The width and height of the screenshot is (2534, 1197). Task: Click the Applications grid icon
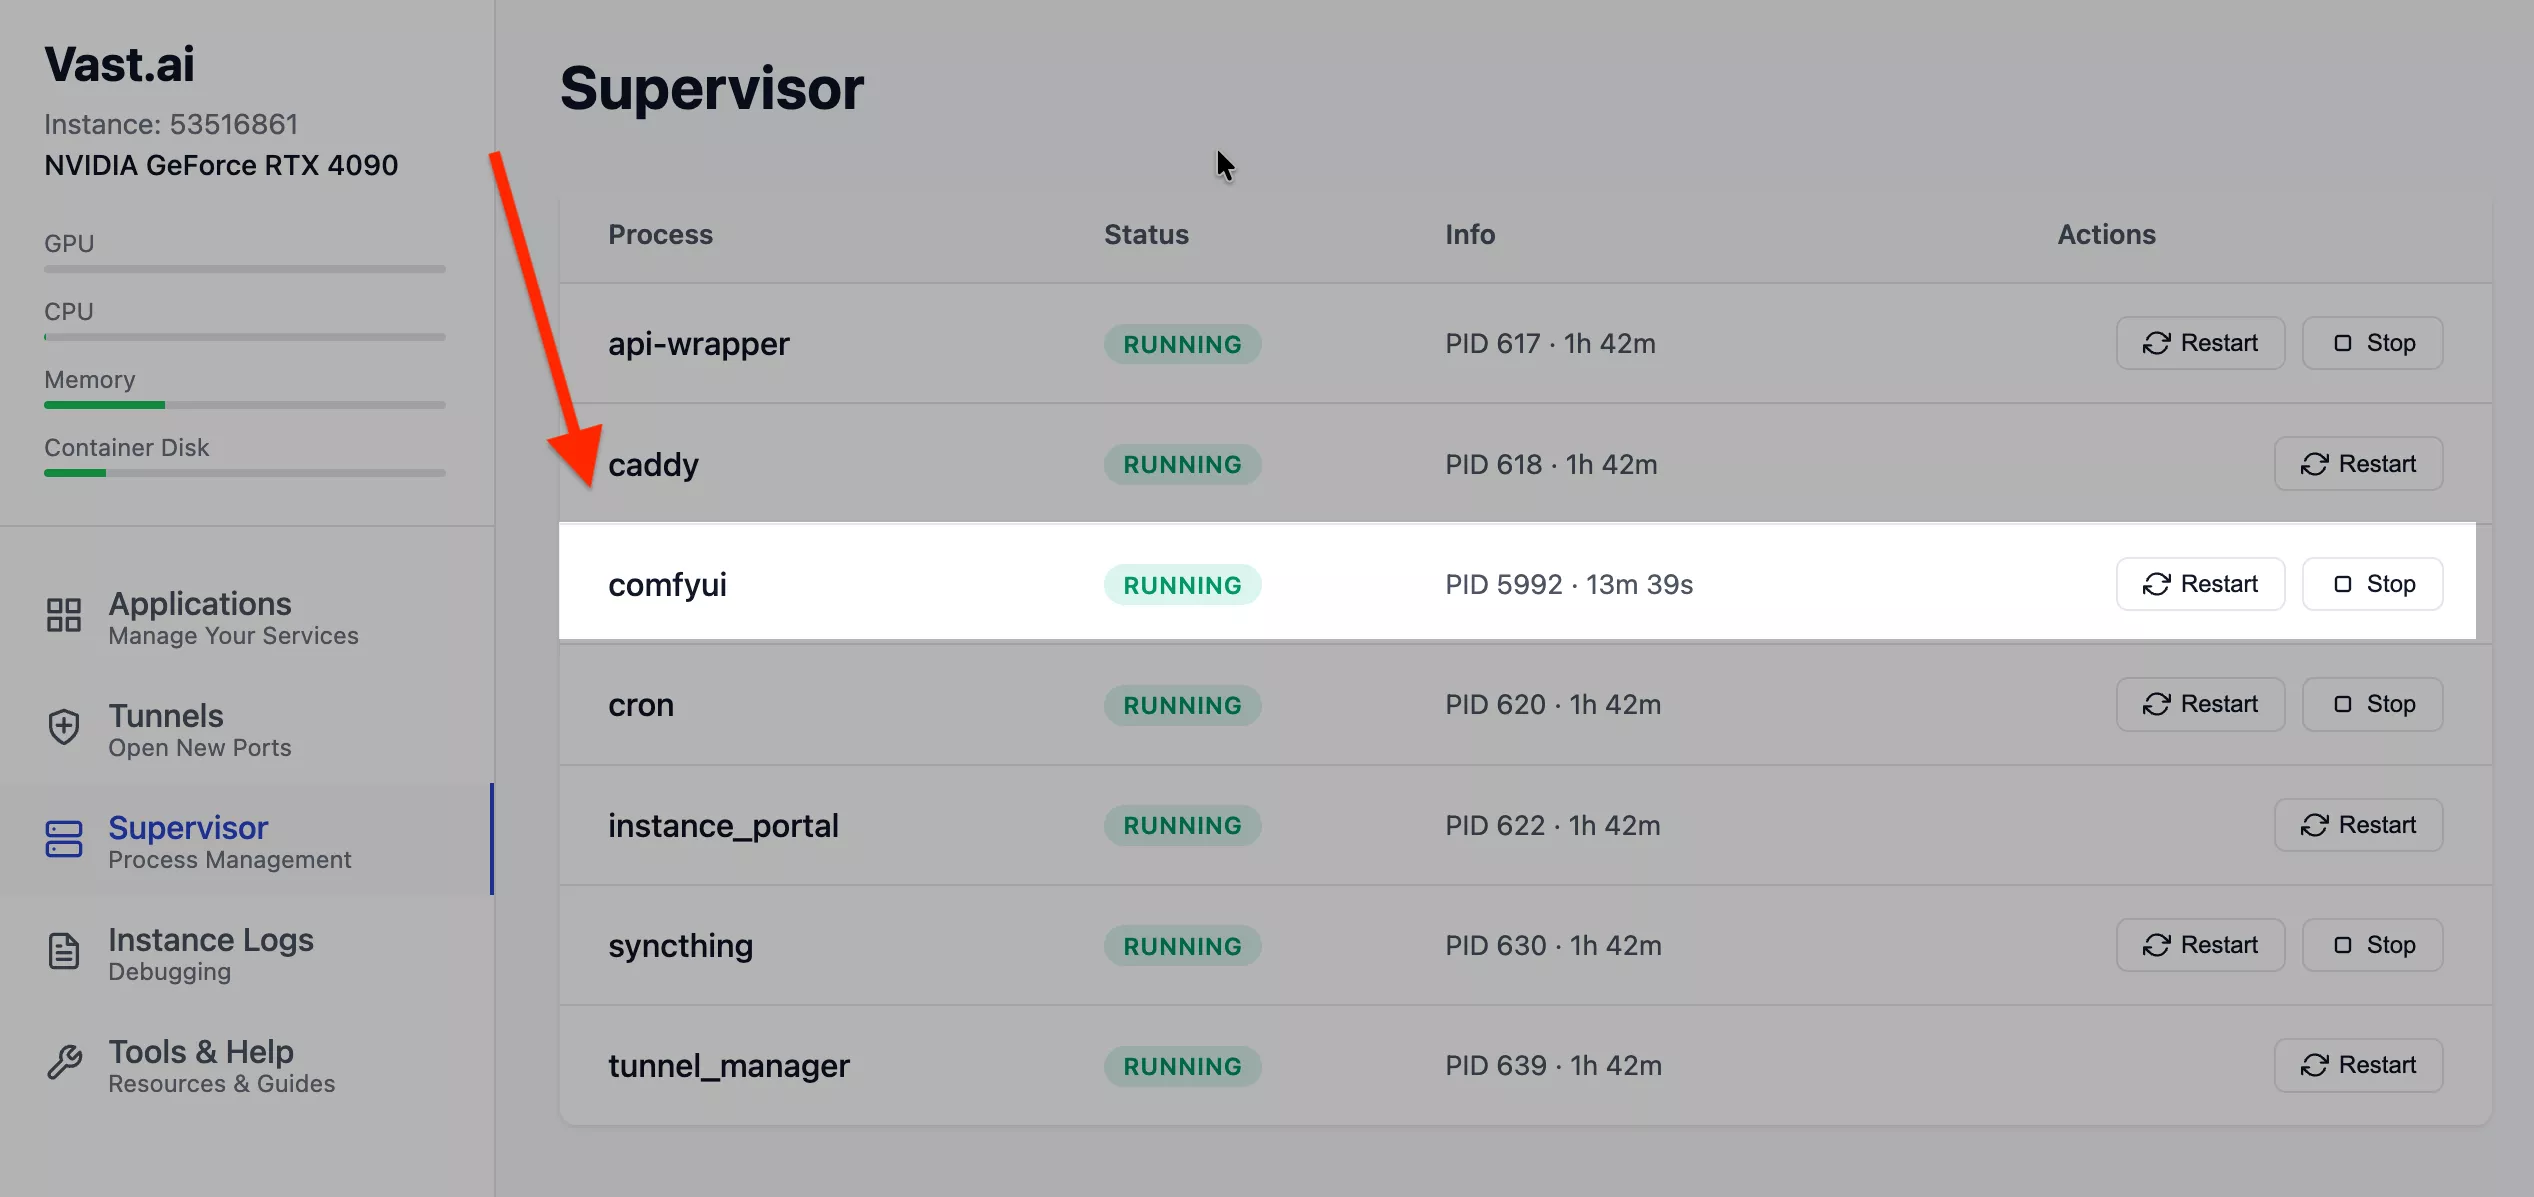tap(64, 615)
